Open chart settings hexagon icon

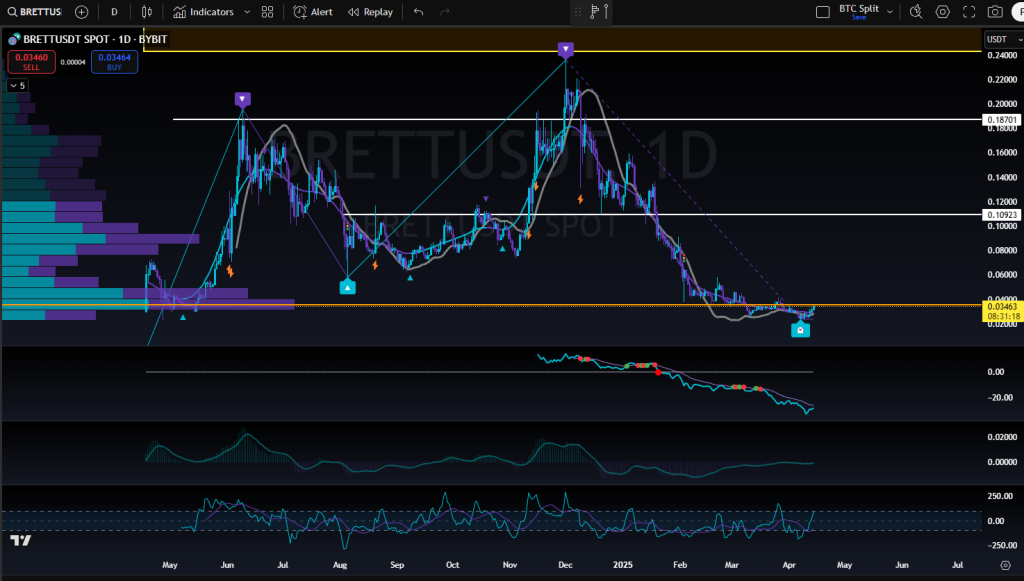(942, 12)
